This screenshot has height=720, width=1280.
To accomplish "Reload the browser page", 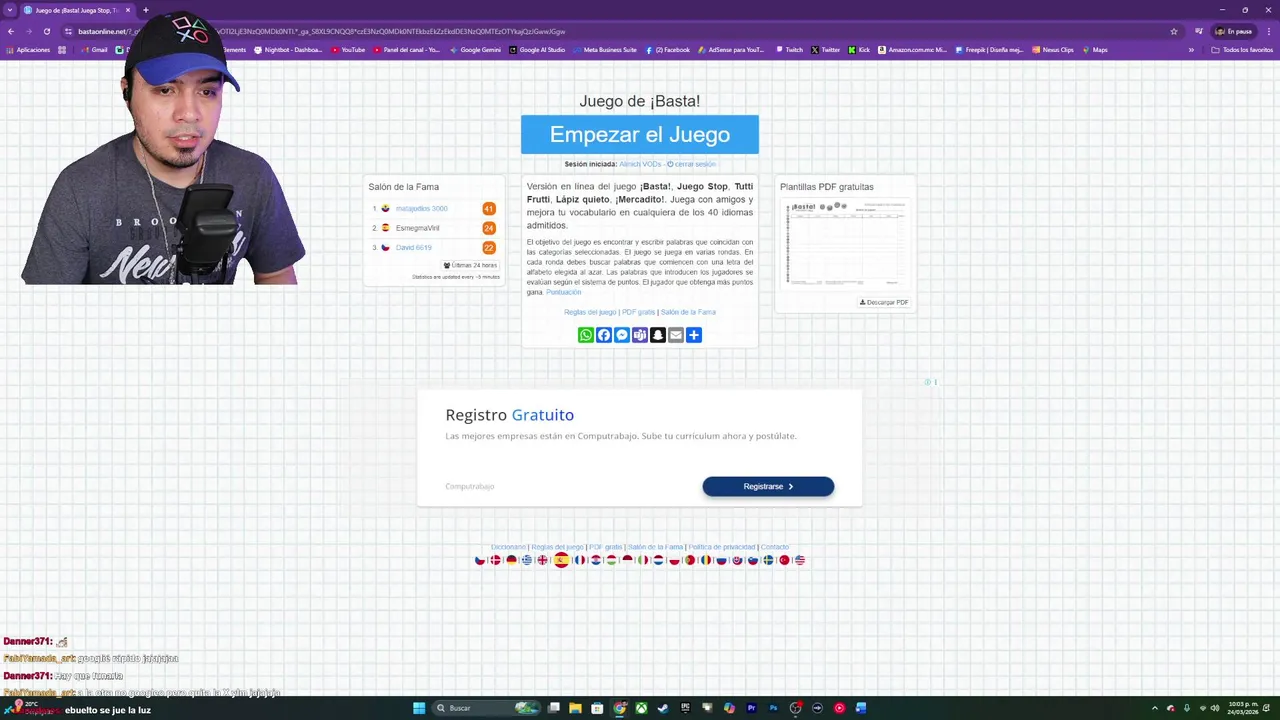I will (47, 31).
